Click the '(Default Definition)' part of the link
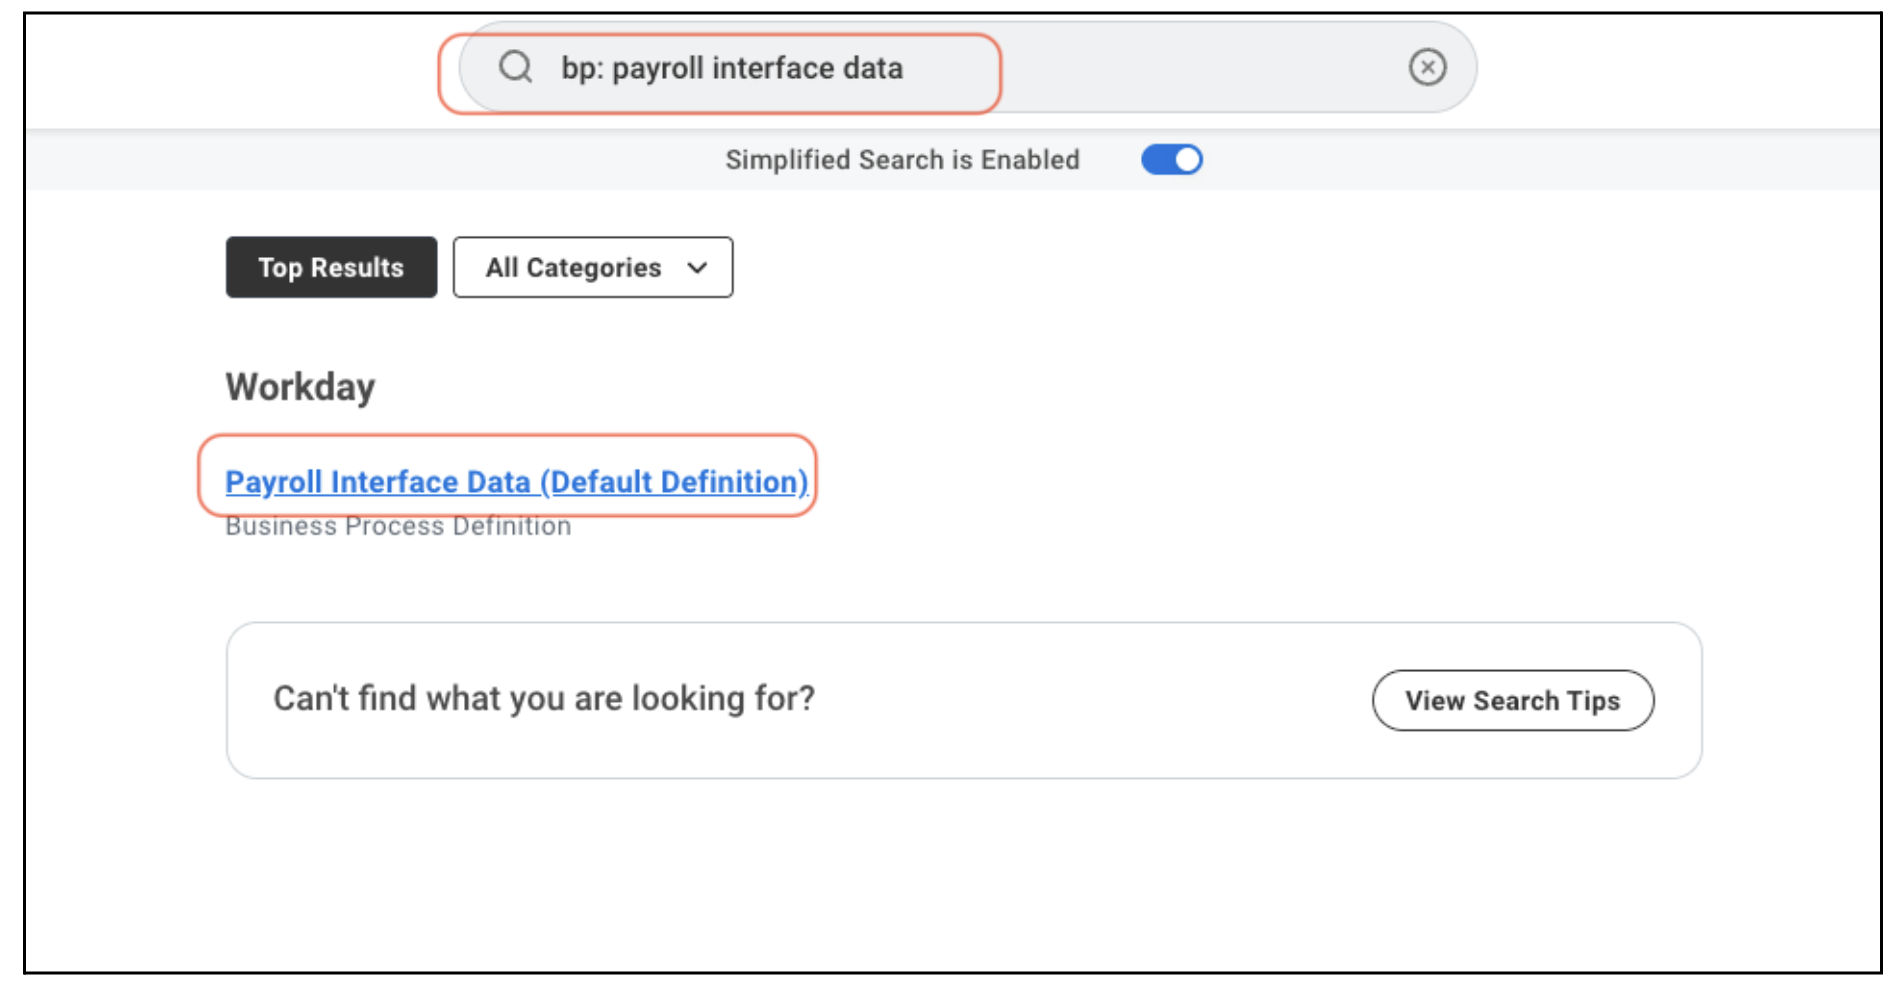1896x994 pixels. 674,482
